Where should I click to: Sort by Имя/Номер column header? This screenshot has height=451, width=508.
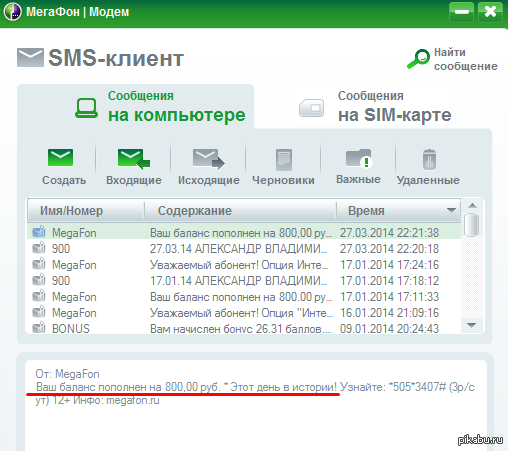(86, 211)
